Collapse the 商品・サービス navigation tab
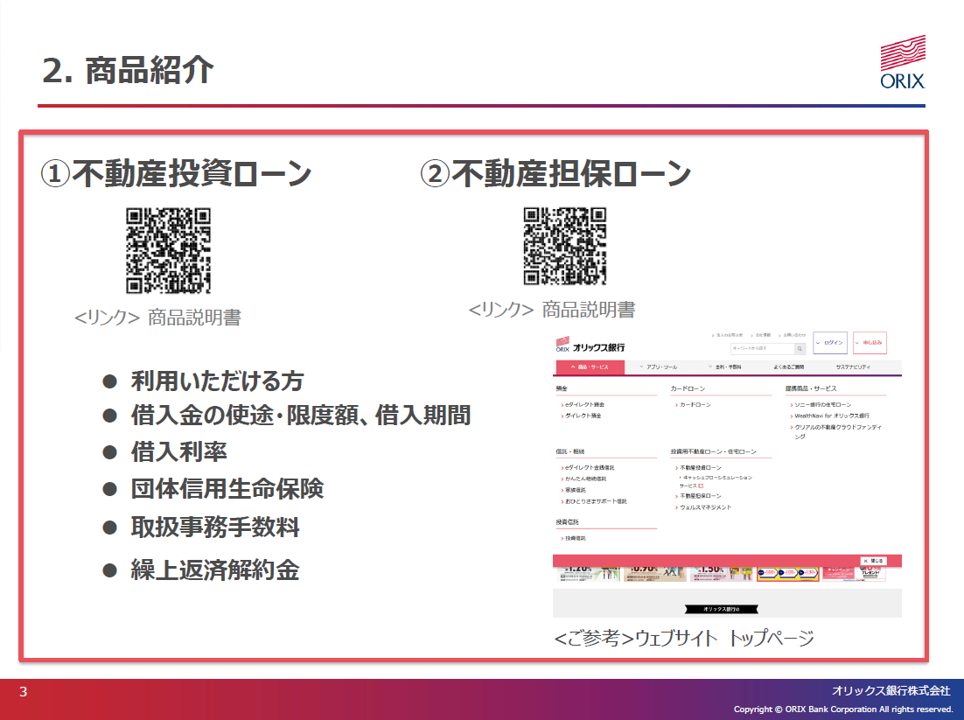The image size is (964, 720). pyautogui.click(x=590, y=367)
